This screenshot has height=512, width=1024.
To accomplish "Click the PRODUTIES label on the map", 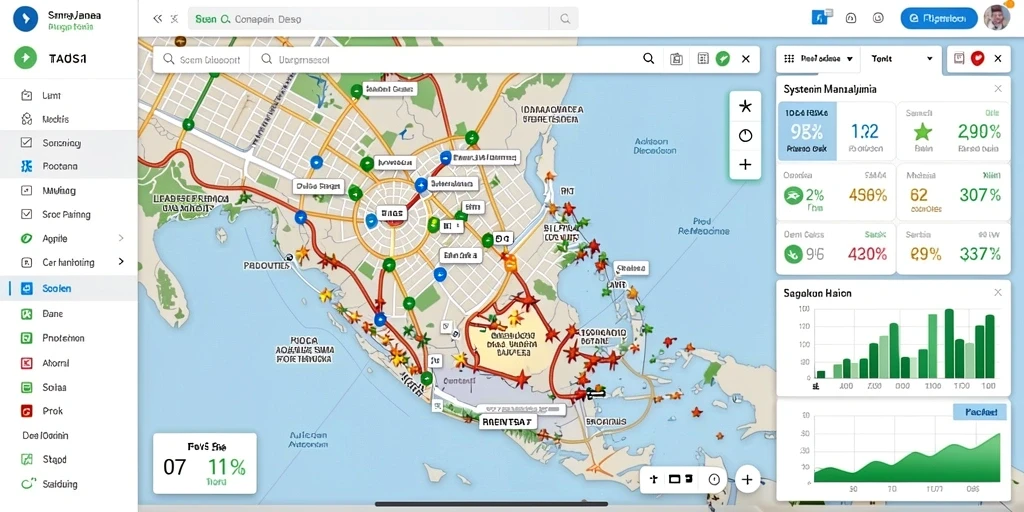I will pyautogui.click(x=266, y=266).
